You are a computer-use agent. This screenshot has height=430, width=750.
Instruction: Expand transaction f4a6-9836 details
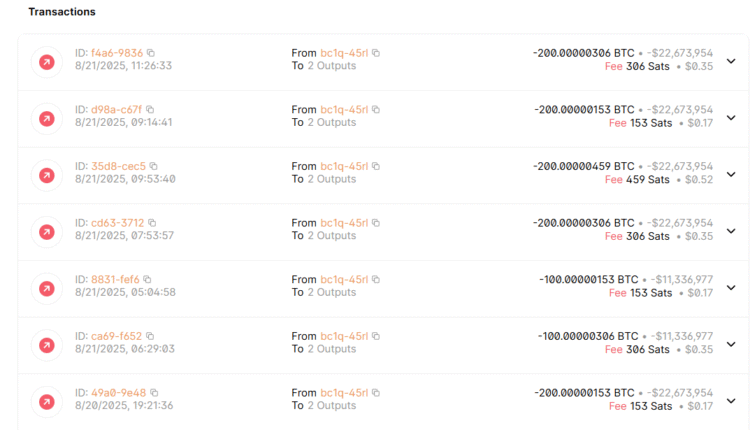(730, 61)
